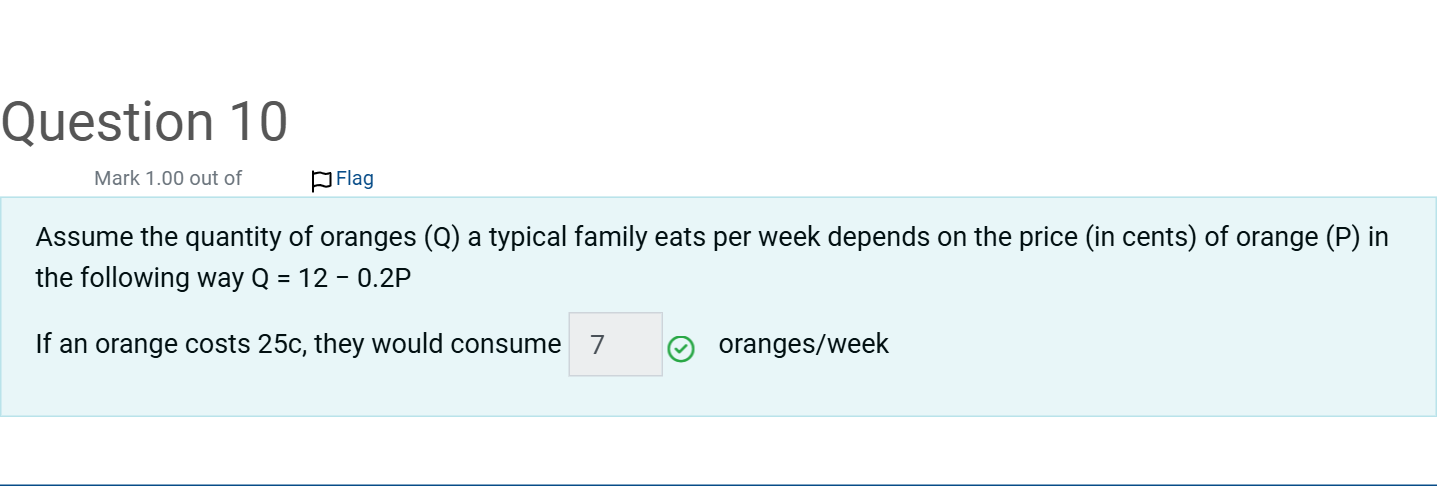This screenshot has height=486, width=1437.
Task: Click the word Question in the heading
Action: 108,122
